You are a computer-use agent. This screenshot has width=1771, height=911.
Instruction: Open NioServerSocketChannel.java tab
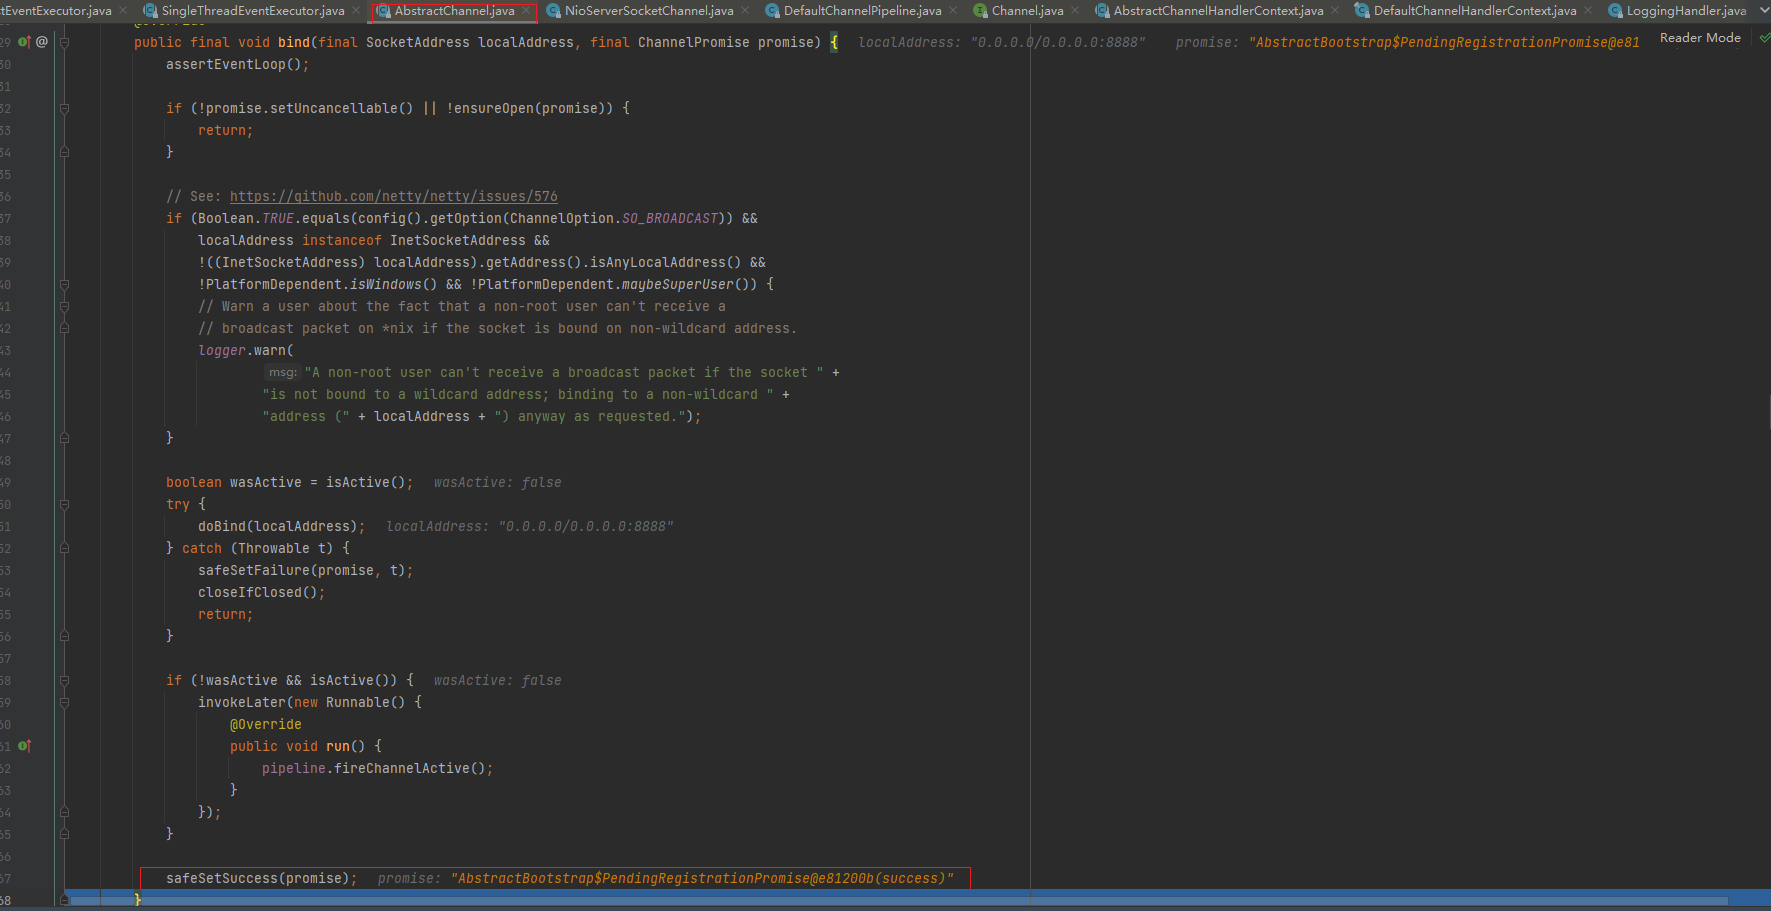(x=649, y=11)
